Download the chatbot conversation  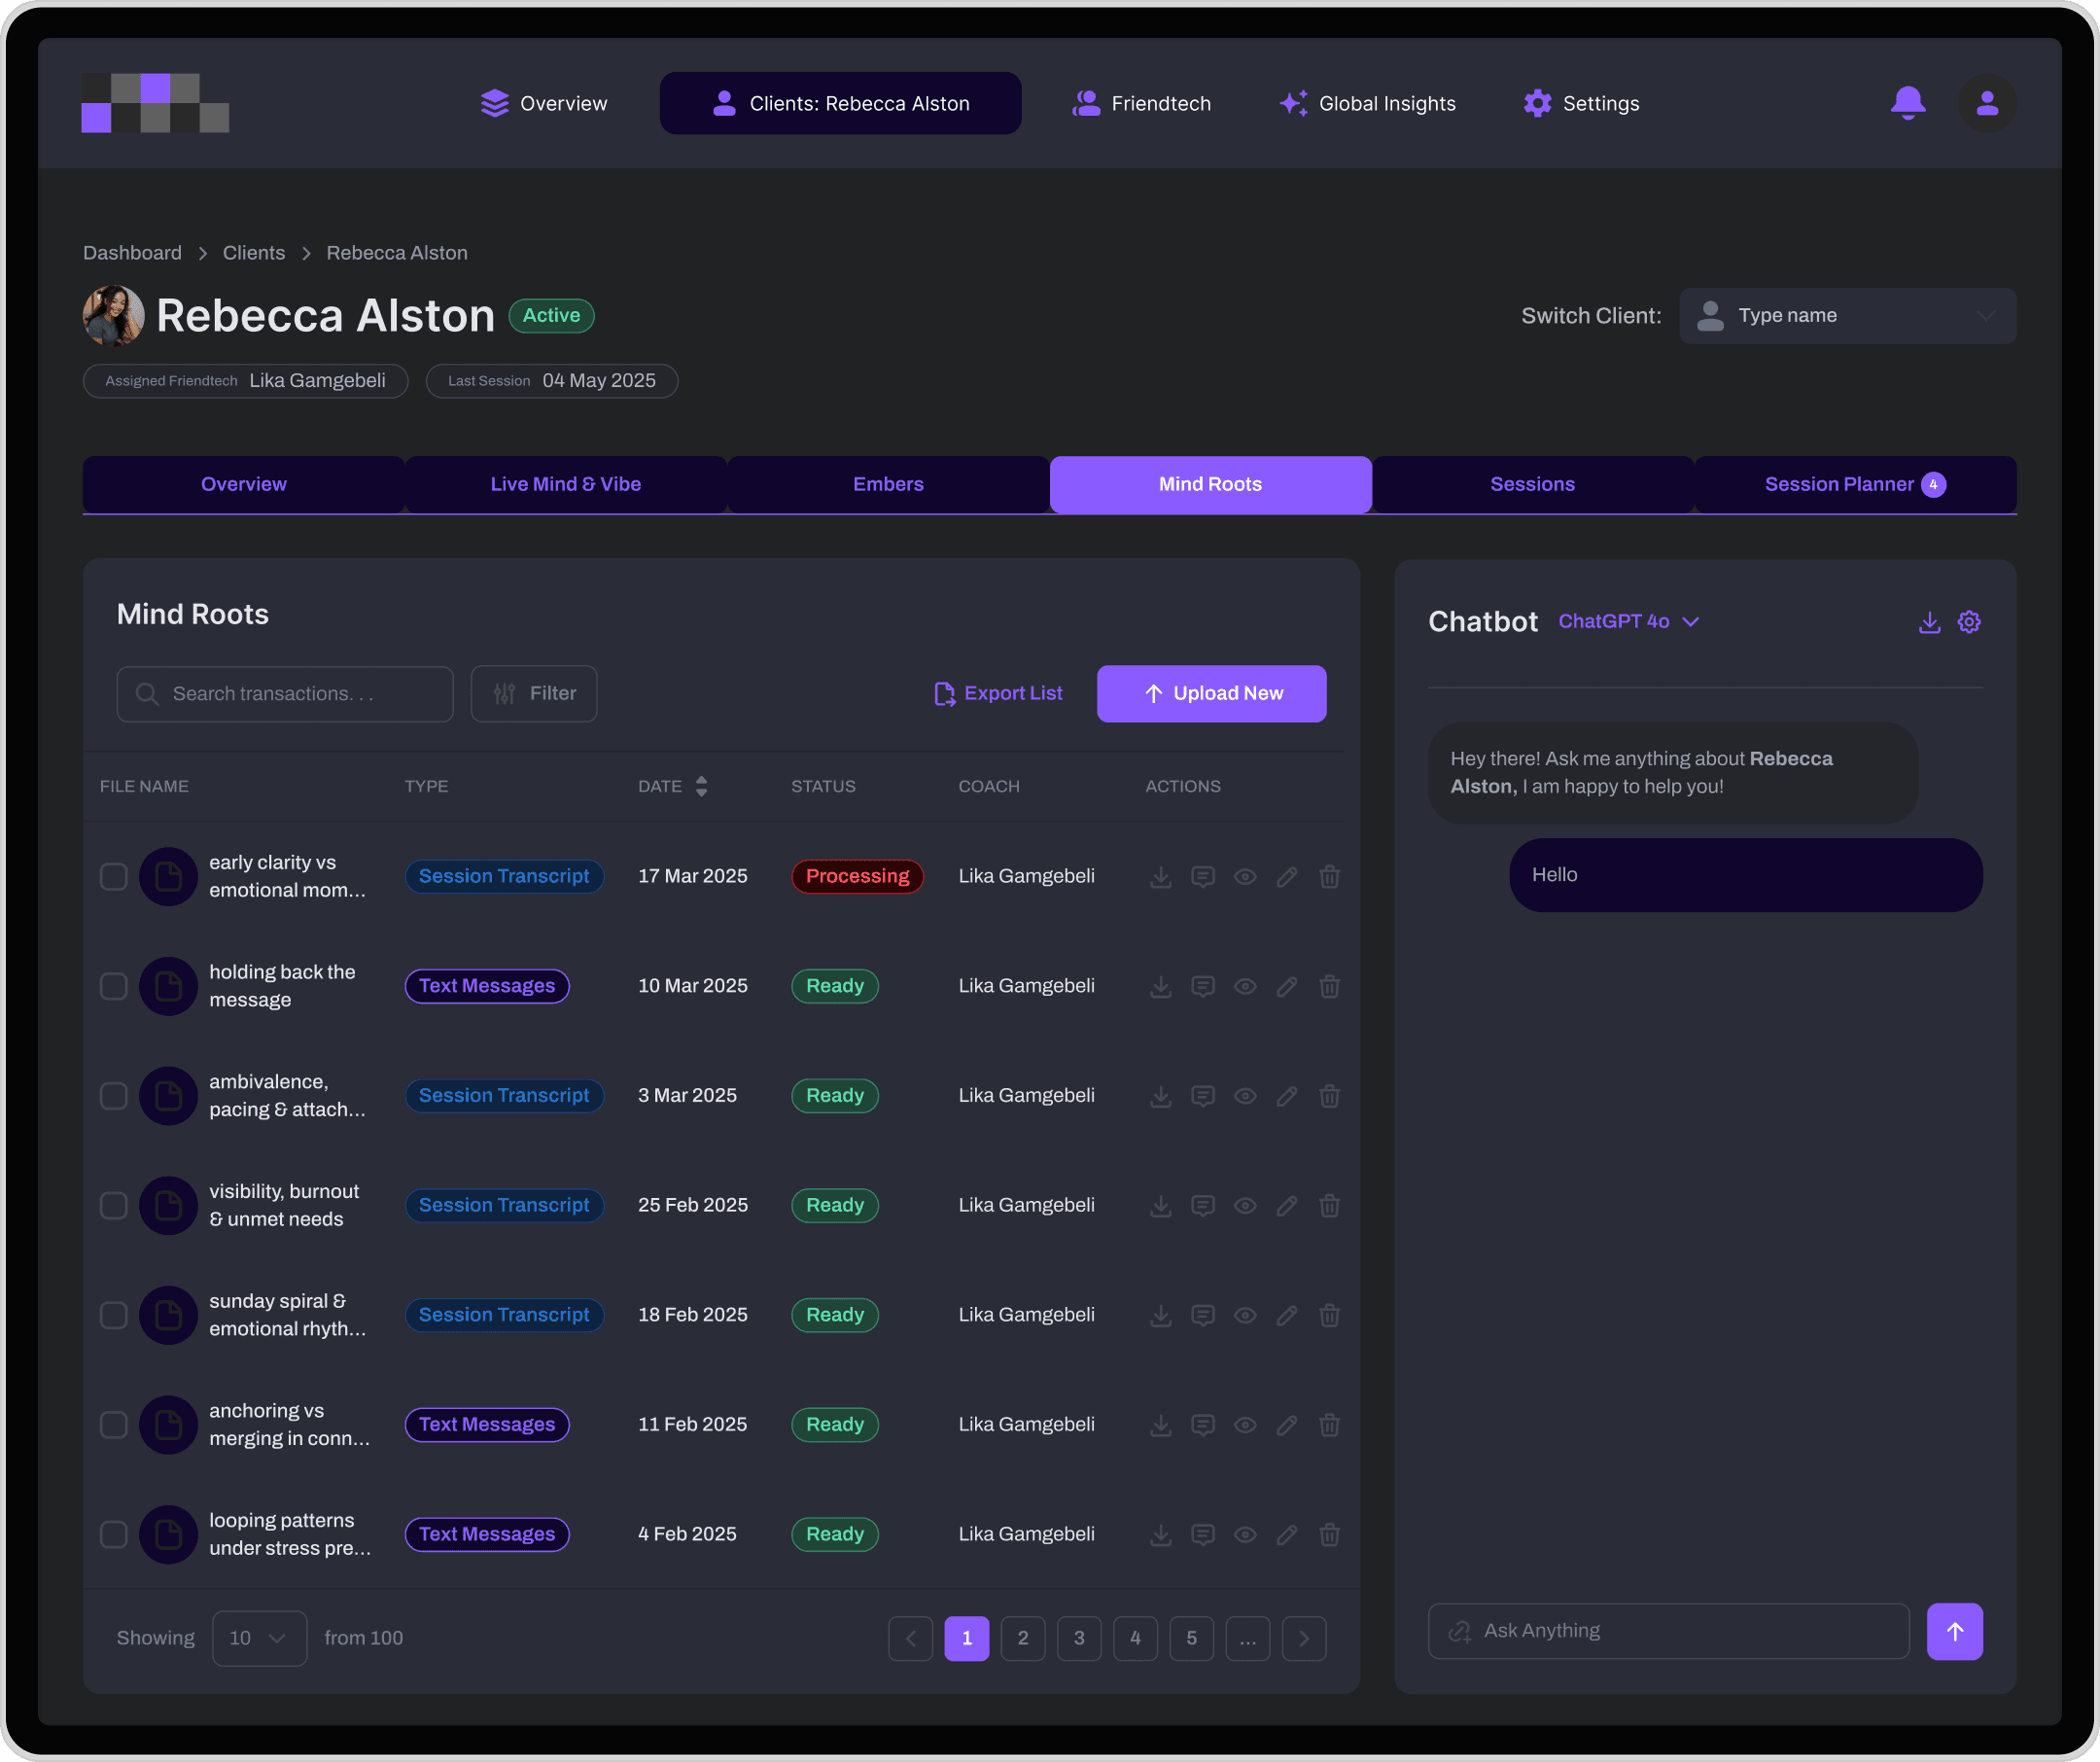click(x=1929, y=622)
